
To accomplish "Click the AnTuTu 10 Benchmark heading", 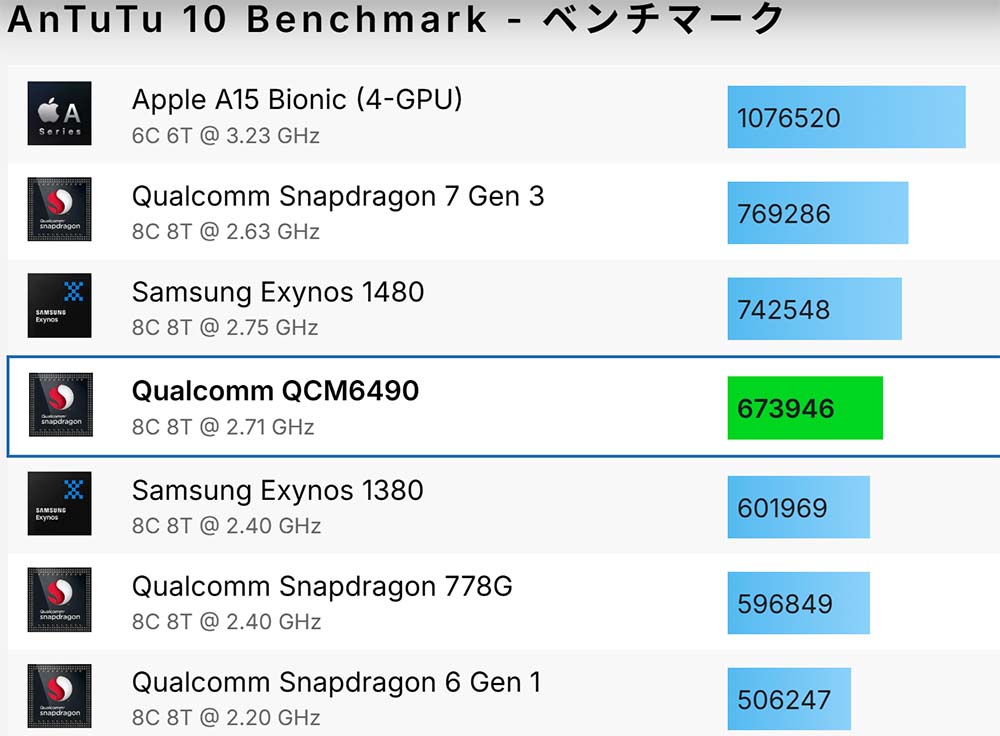I will click(396, 20).
